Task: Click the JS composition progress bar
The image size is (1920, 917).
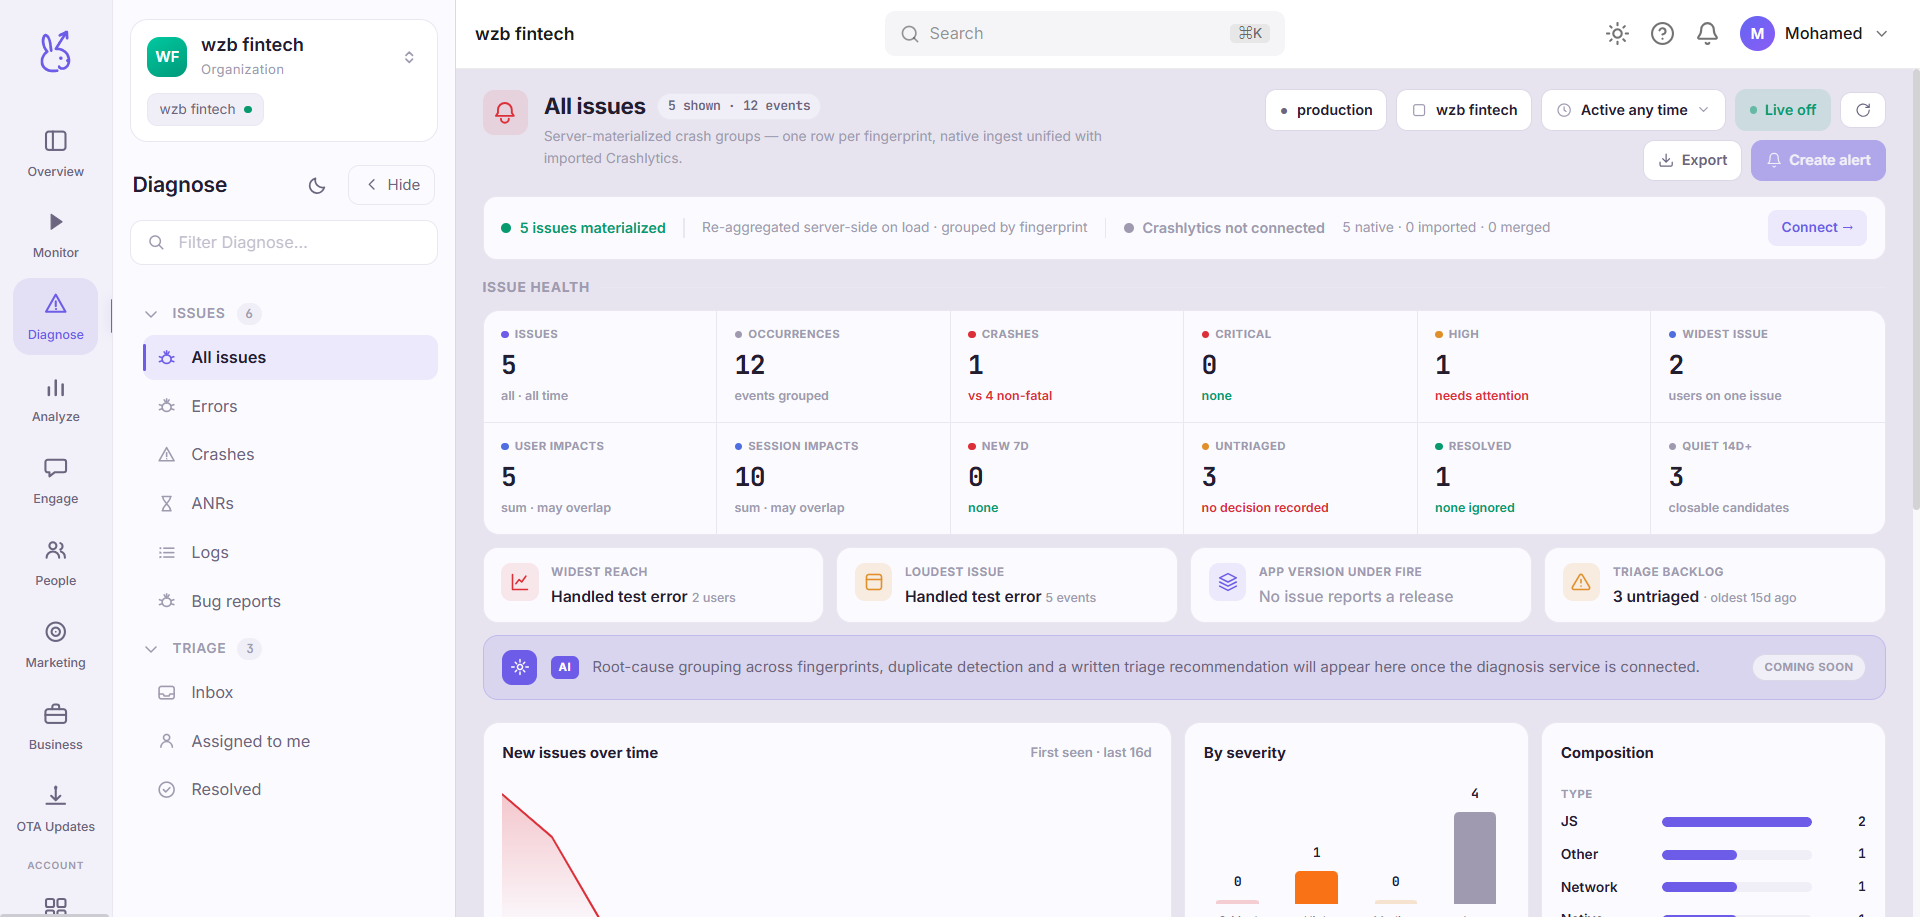Action: (1737, 822)
